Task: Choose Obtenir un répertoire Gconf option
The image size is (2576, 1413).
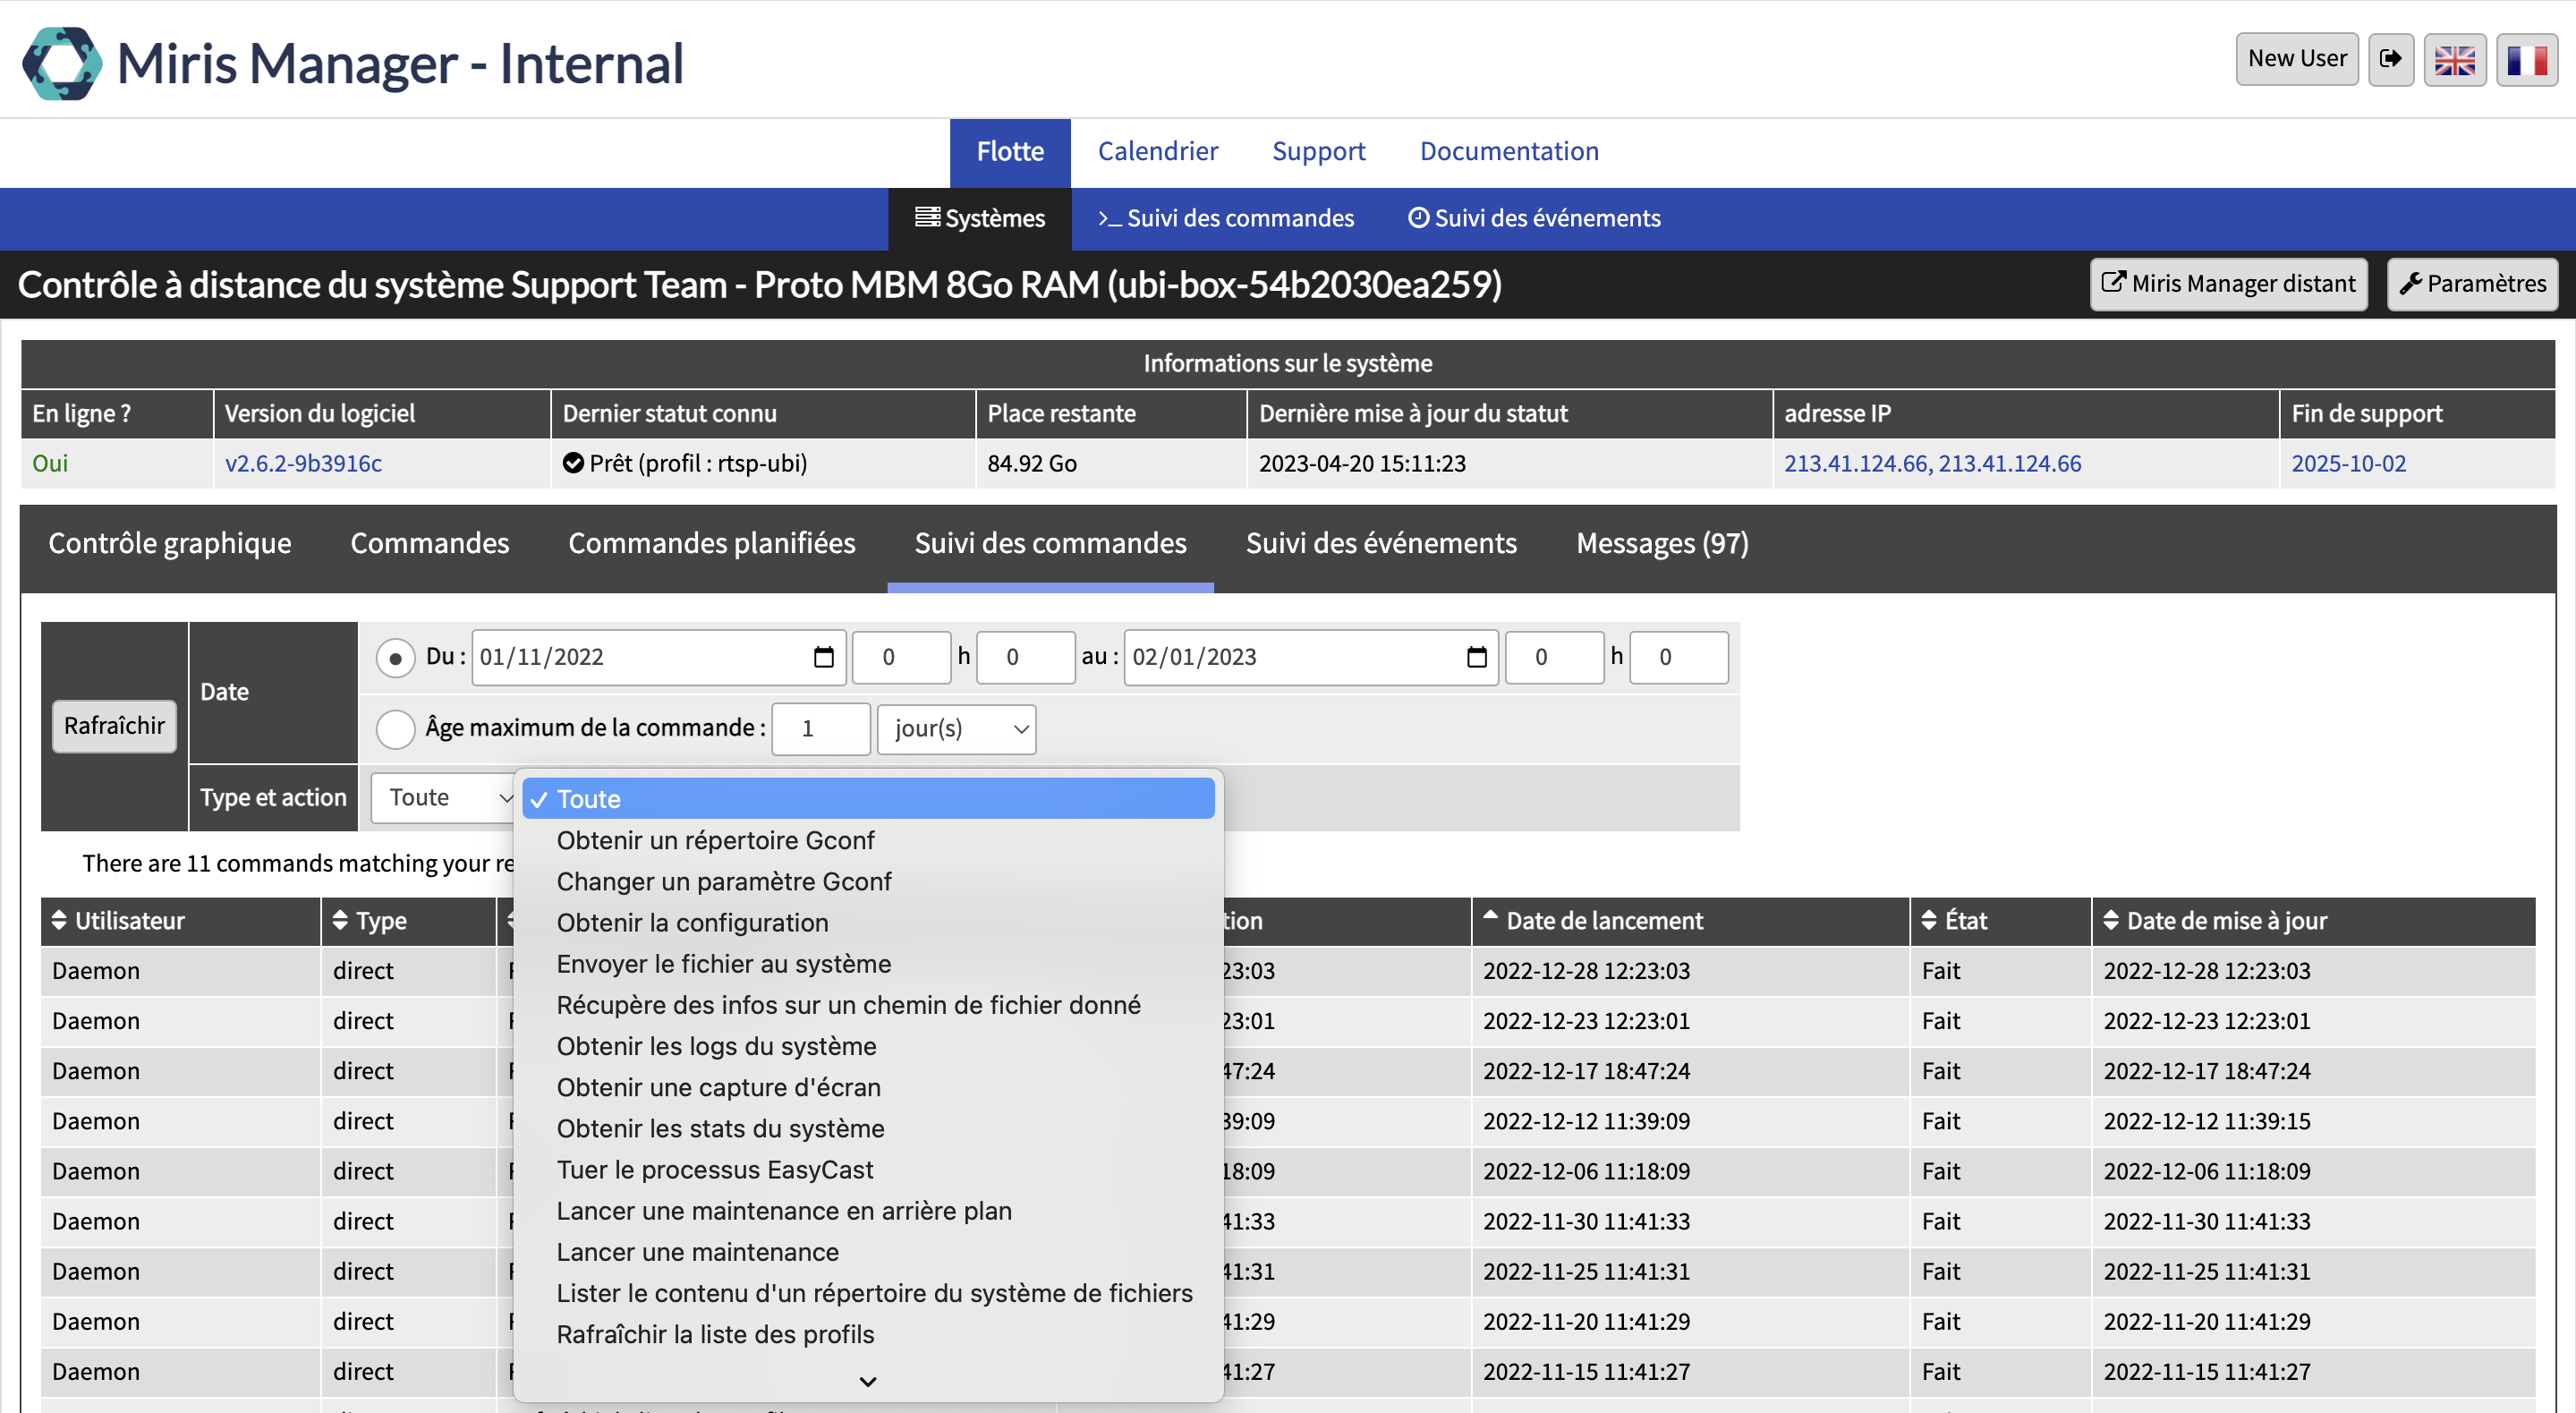Action: [x=868, y=840]
